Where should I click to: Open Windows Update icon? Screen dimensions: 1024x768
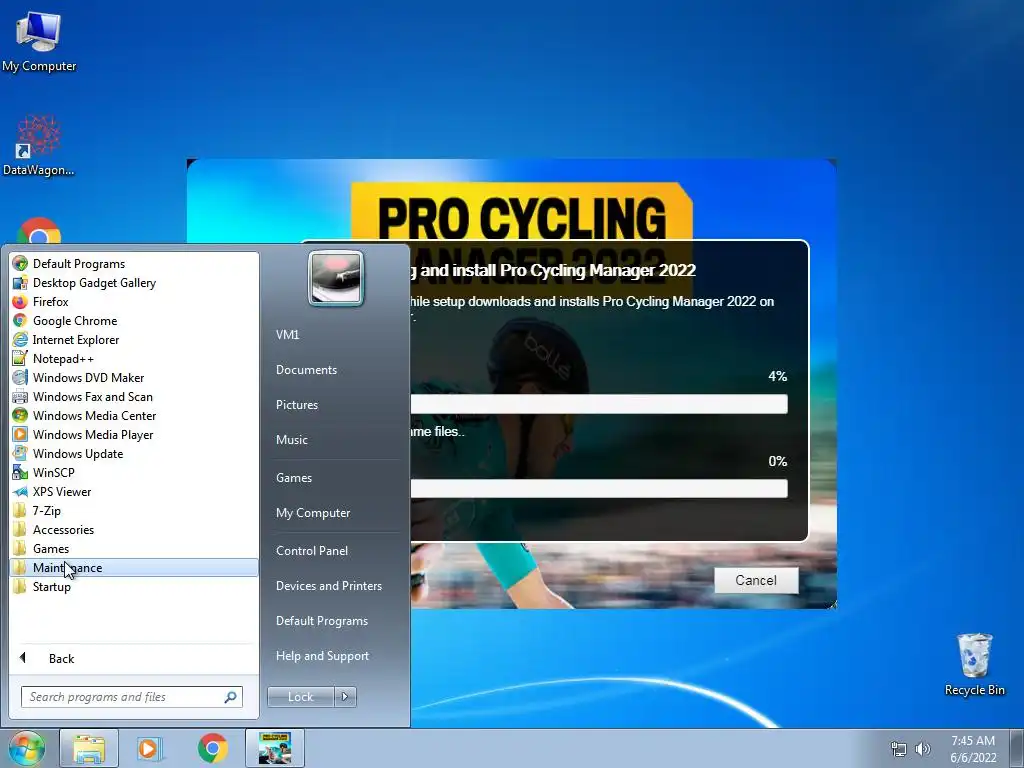(20, 453)
